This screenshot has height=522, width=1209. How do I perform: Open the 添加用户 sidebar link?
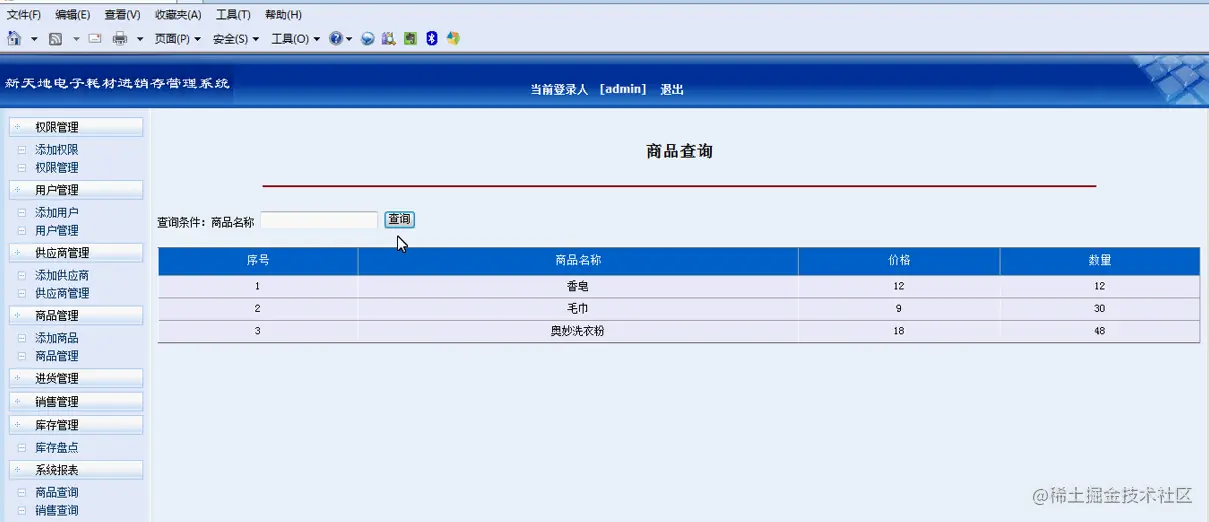coord(57,213)
